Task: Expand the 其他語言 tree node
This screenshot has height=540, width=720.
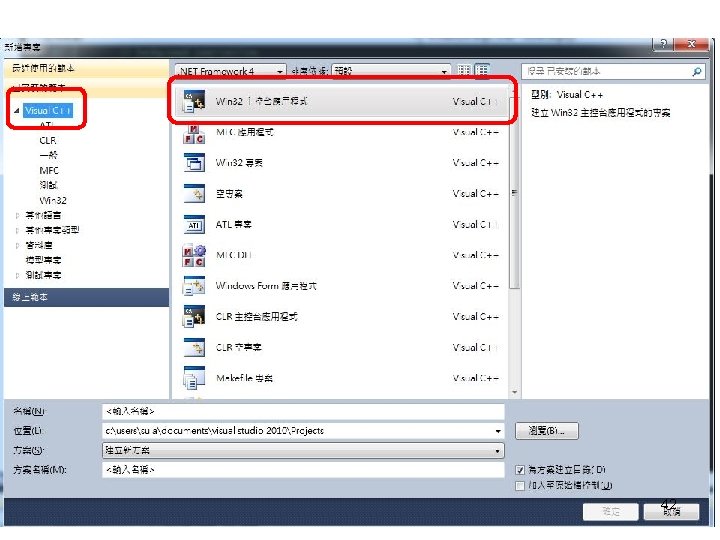Action: pyautogui.click(x=17, y=215)
